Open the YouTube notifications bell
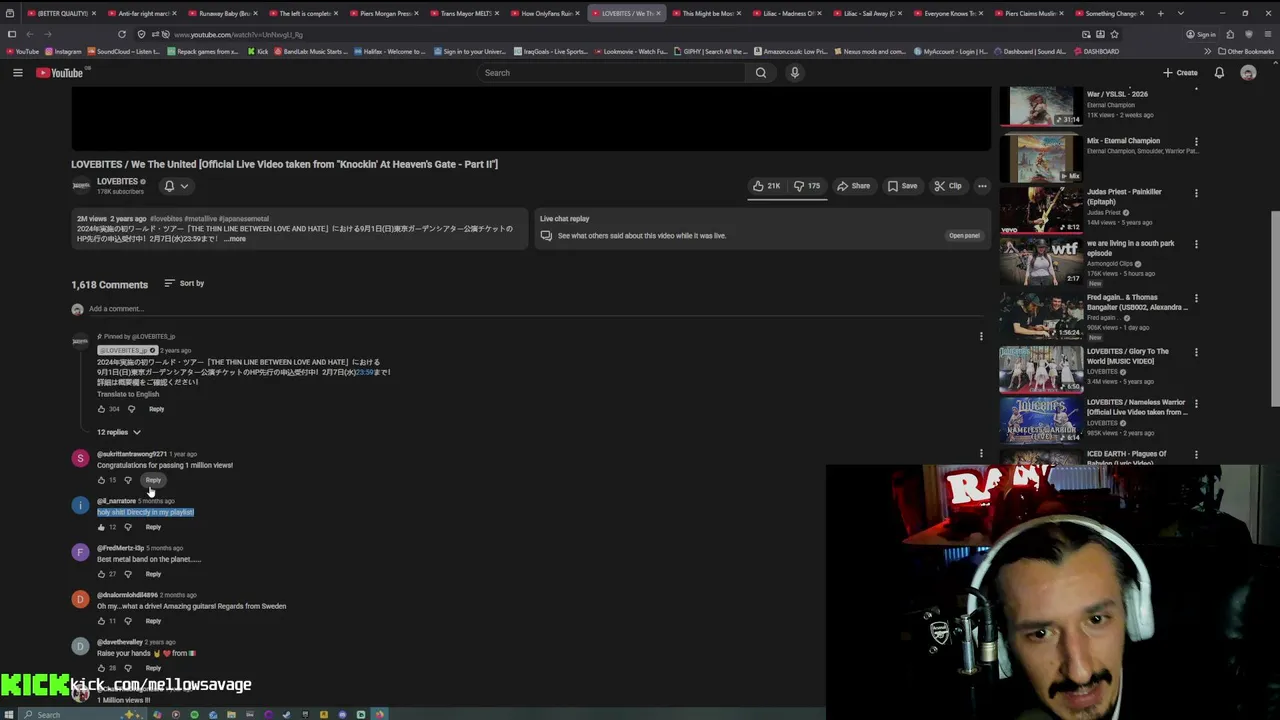The width and height of the screenshot is (1280, 720). tap(1219, 73)
